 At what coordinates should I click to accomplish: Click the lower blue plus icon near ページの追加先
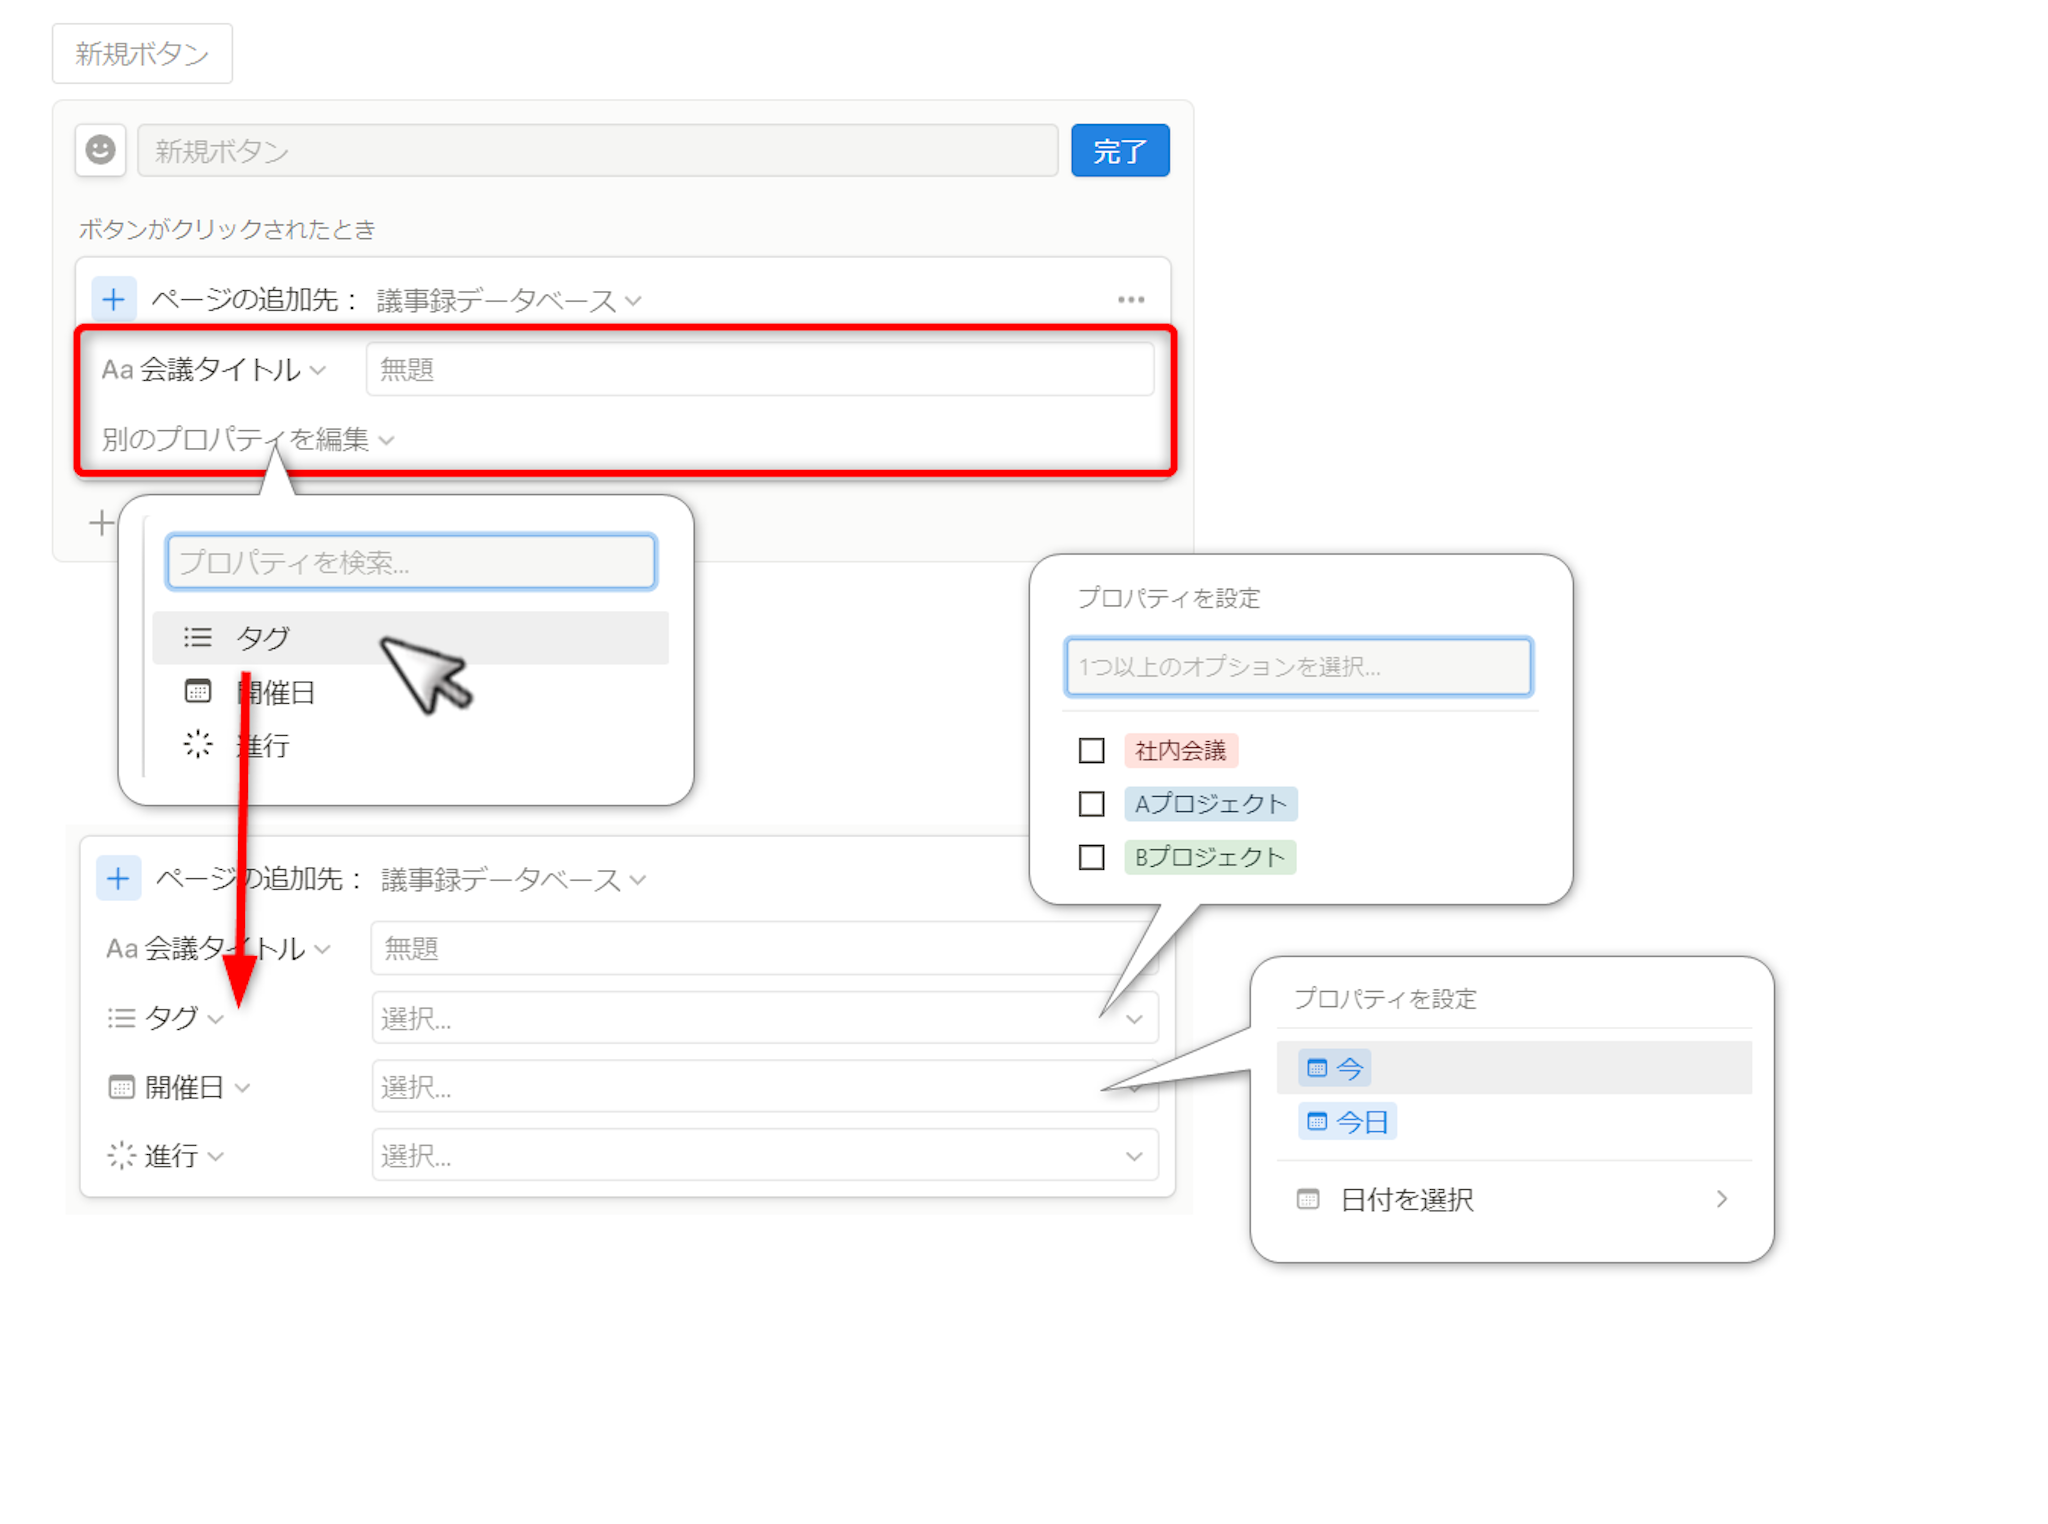(x=118, y=878)
